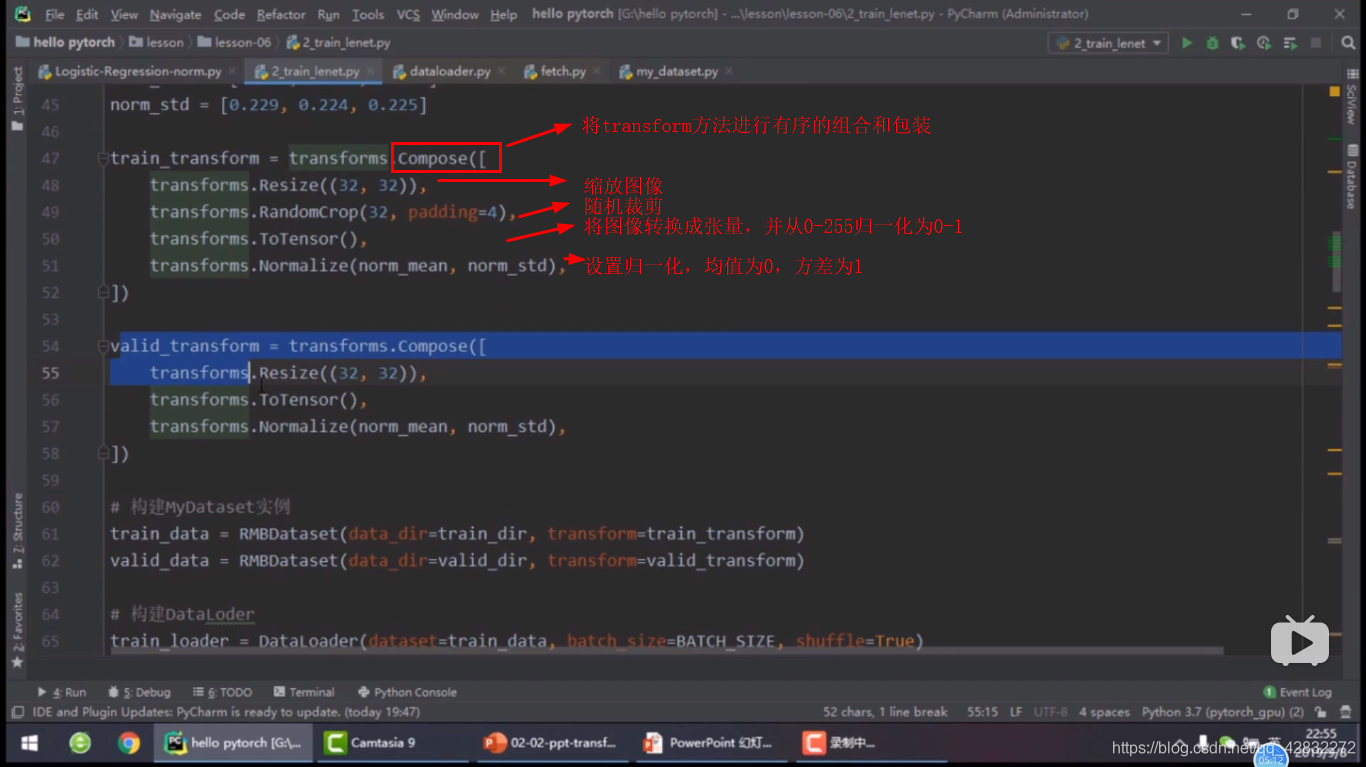Open the Help menu
This screenshot has height=767, width=1366.
[x=504, y=14]
